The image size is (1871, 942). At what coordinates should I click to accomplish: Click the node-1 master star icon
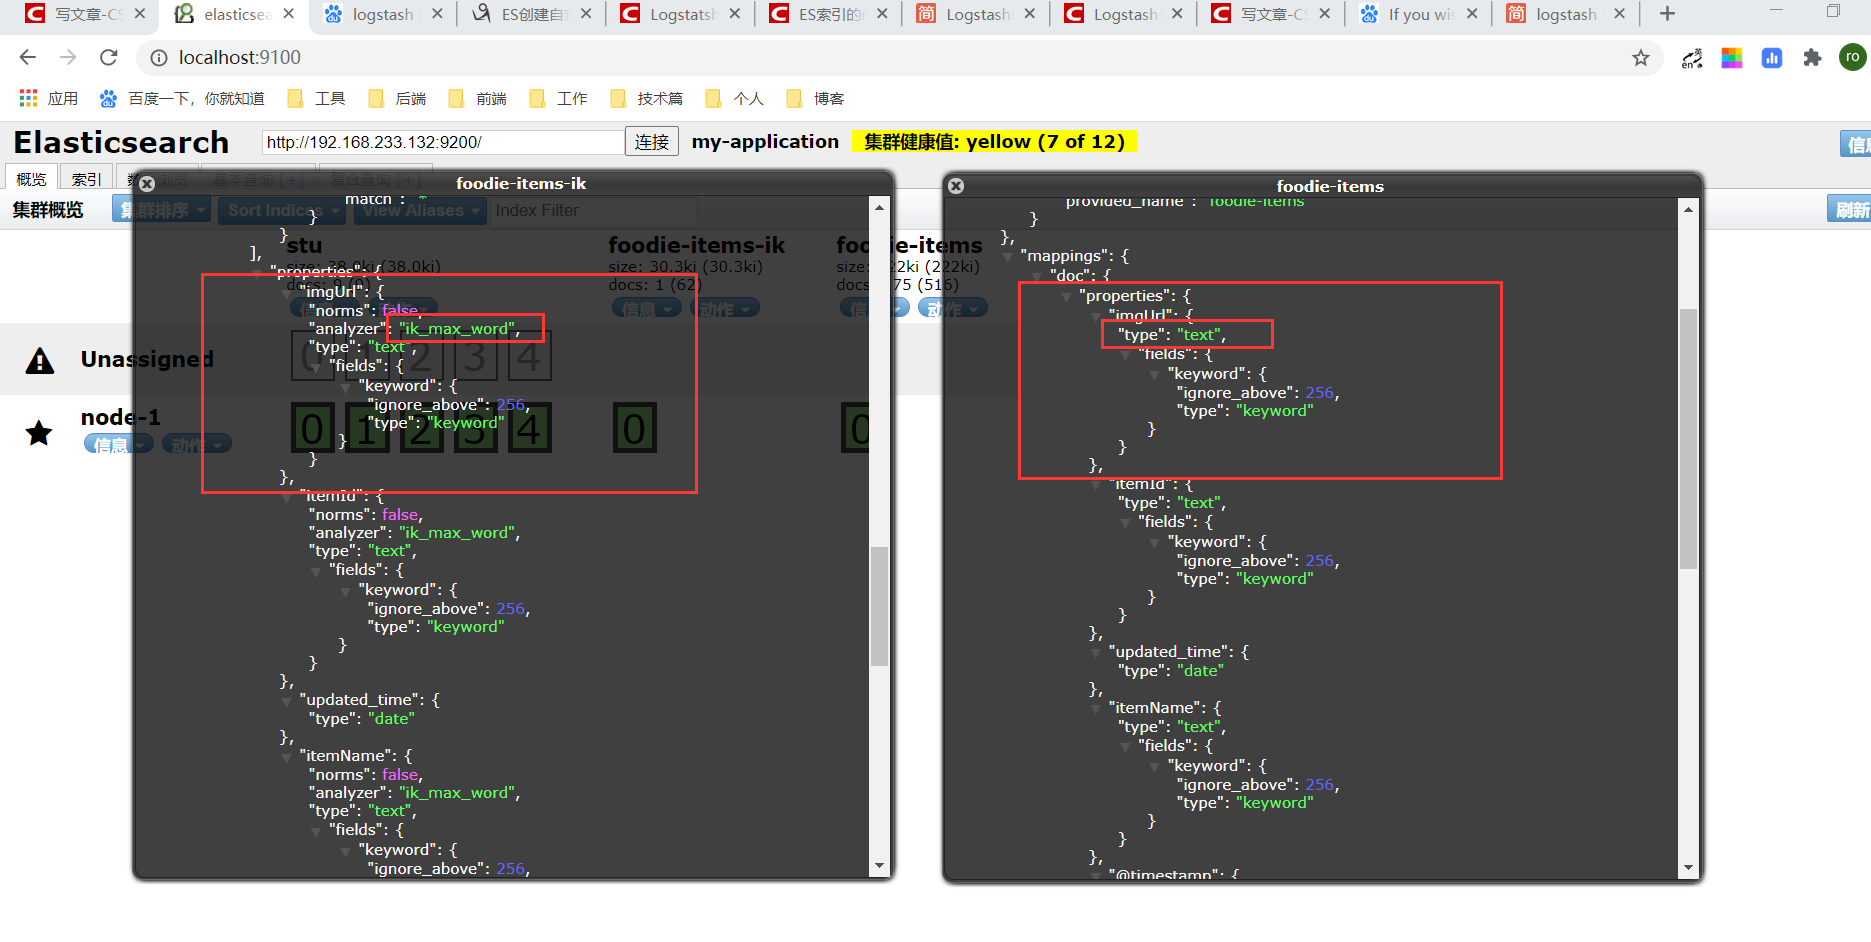click(39, 433)
